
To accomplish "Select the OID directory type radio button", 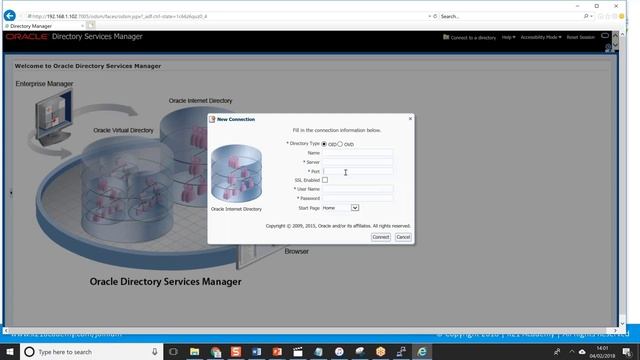I will click(324, 144).
